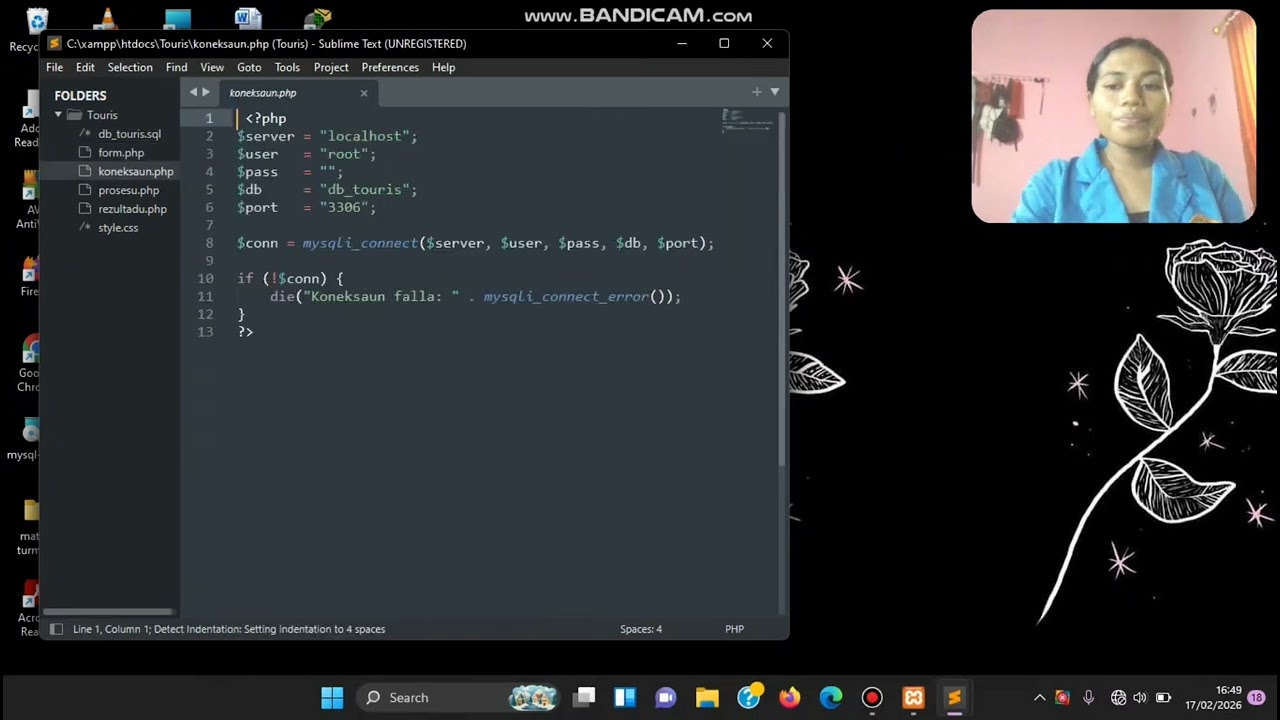Open the tab list dropdown arrow
The height and width of the screenshot is (720, 1280).
point(774,92)
